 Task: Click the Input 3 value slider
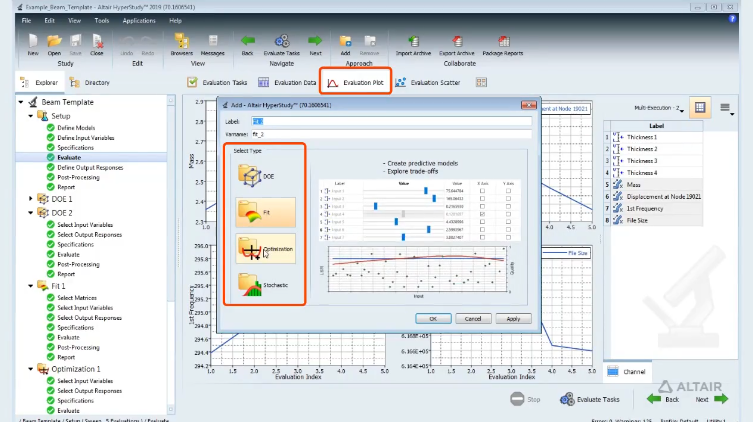(x=376, y=206)
